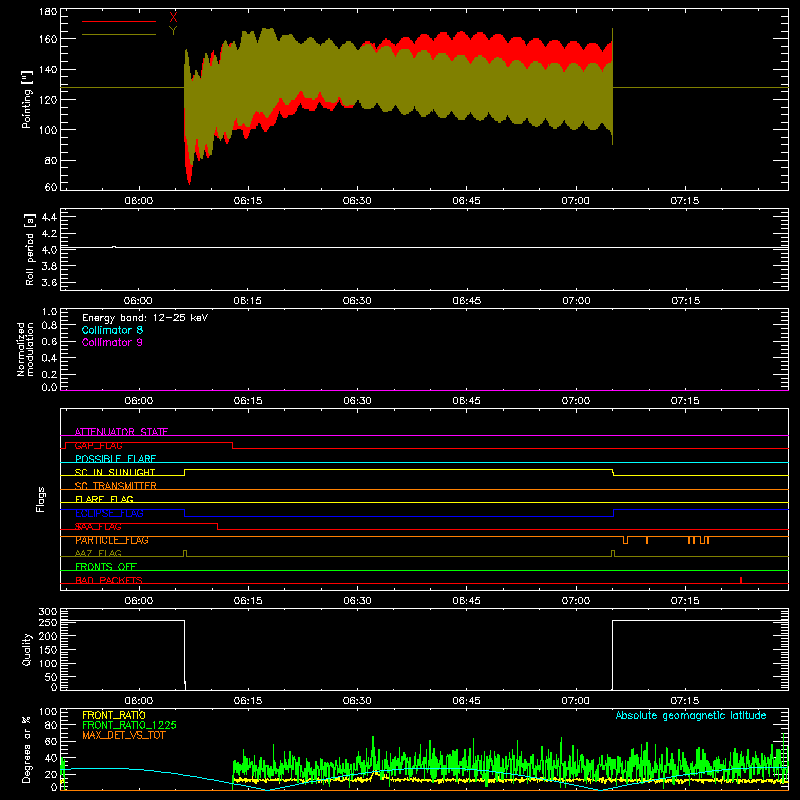The height and width of the screenshot is (800, 800).
Task: Click the 180 tick on Pointing axis
Action: 48,12
